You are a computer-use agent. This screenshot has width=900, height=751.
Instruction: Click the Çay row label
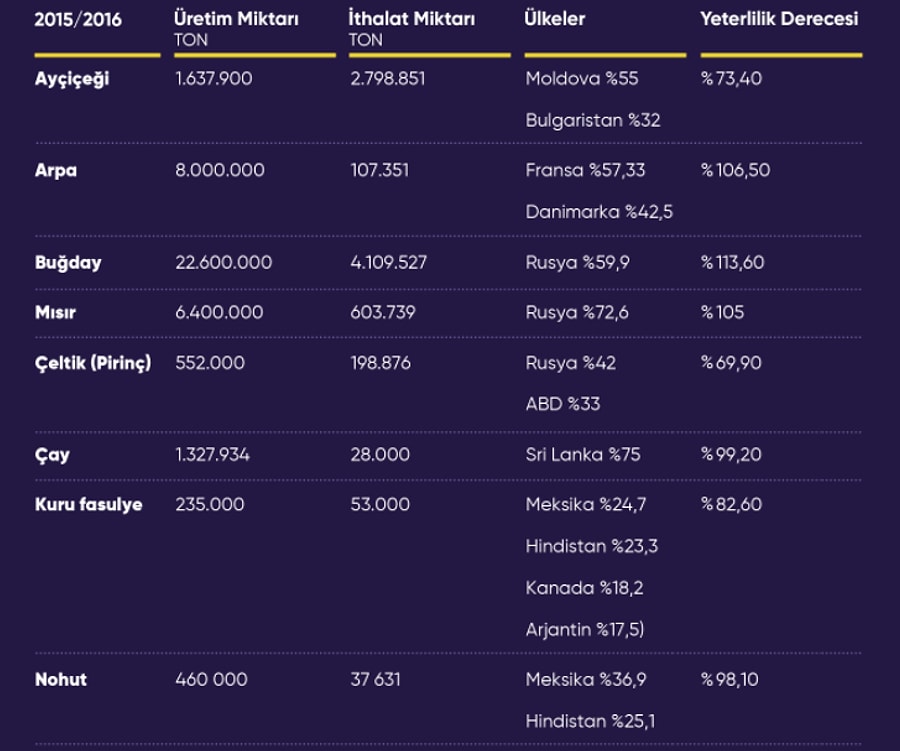pos(52,455)
